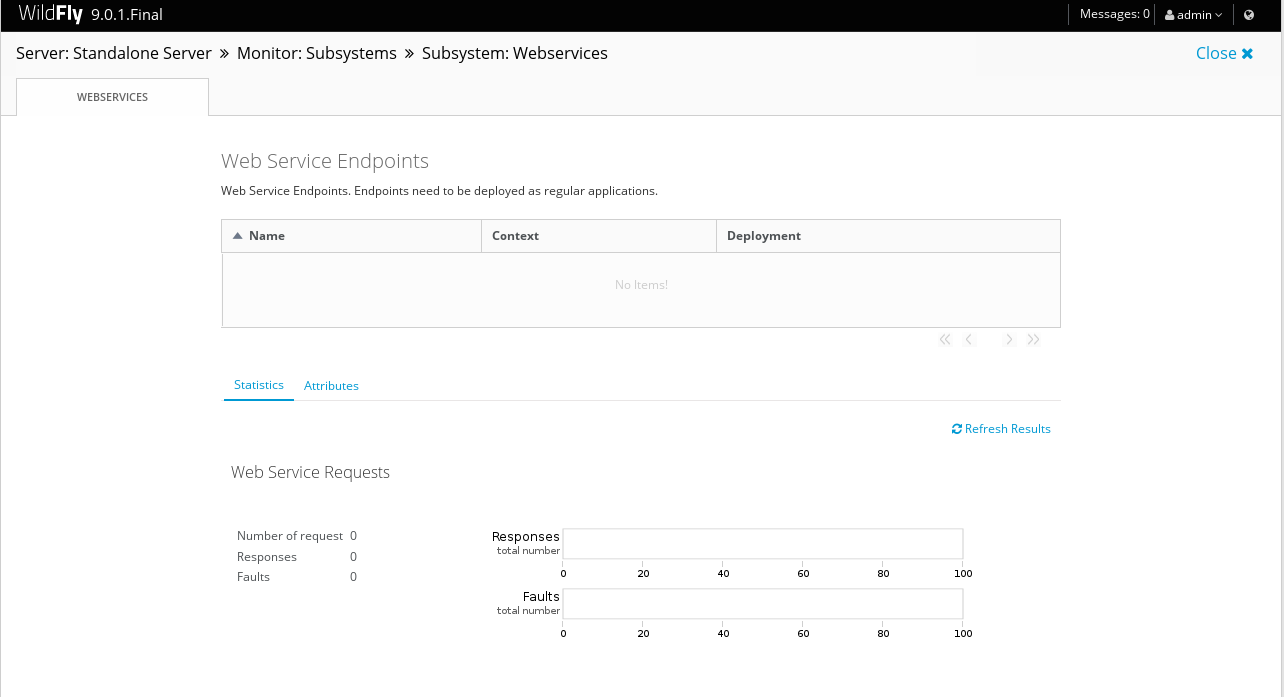Viewport: 1284px width, 697px height.
Task: Click the globe icon in the header
Action: (x=1249, y=15)
